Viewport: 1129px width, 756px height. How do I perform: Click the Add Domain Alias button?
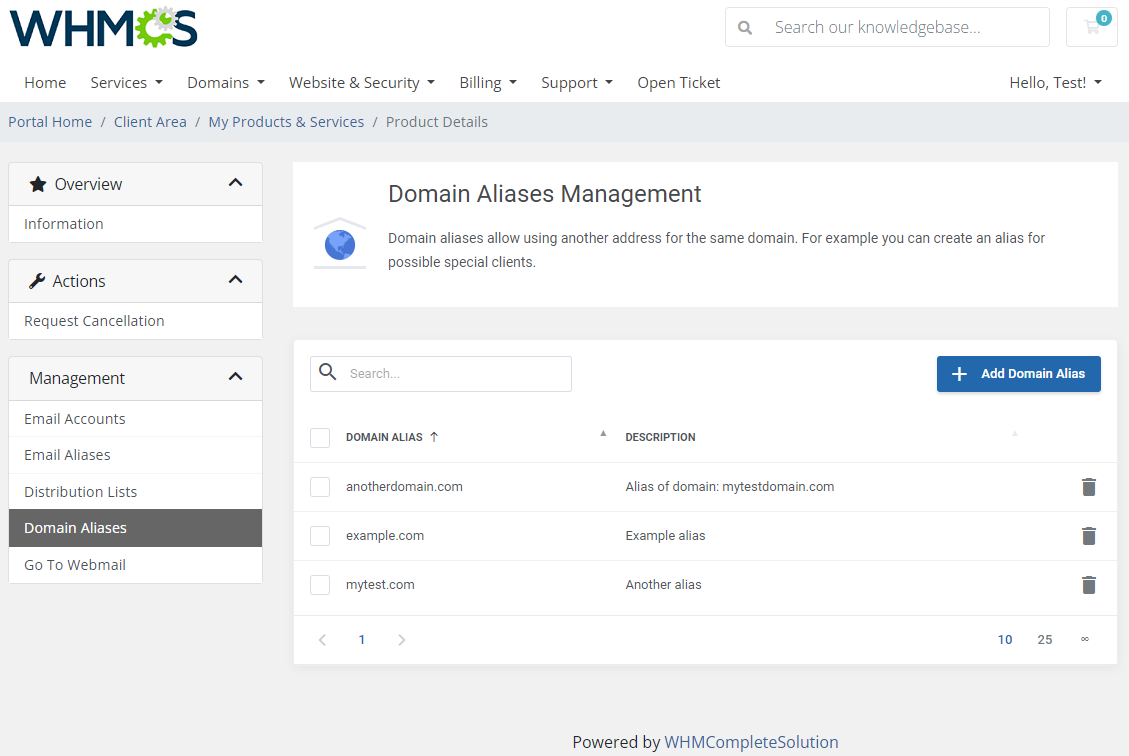pos(1018,373)
